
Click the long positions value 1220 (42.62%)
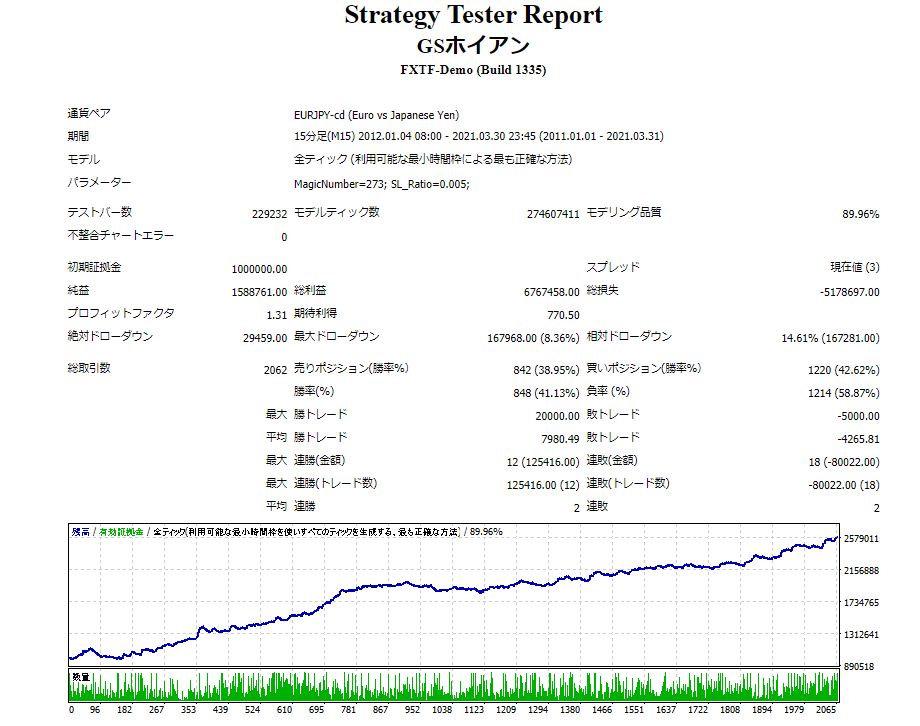[844, 370]
